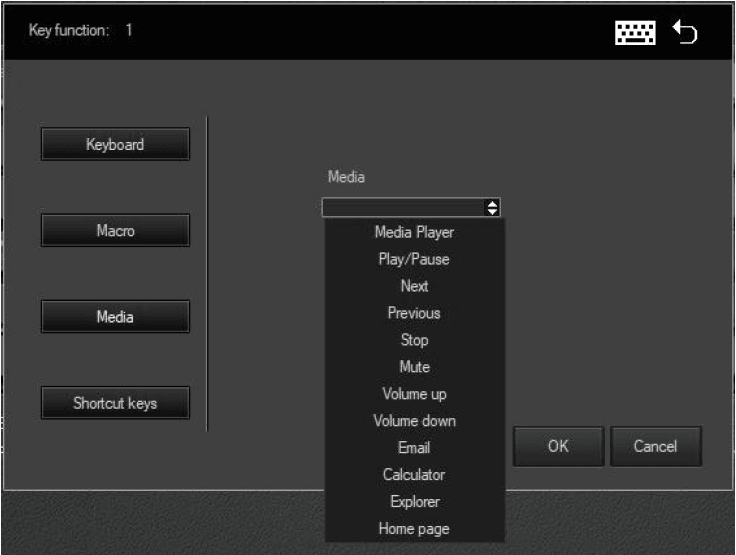Open the Macro function panel
Screen dimensions: 736x555
click(x=115, y=231)
